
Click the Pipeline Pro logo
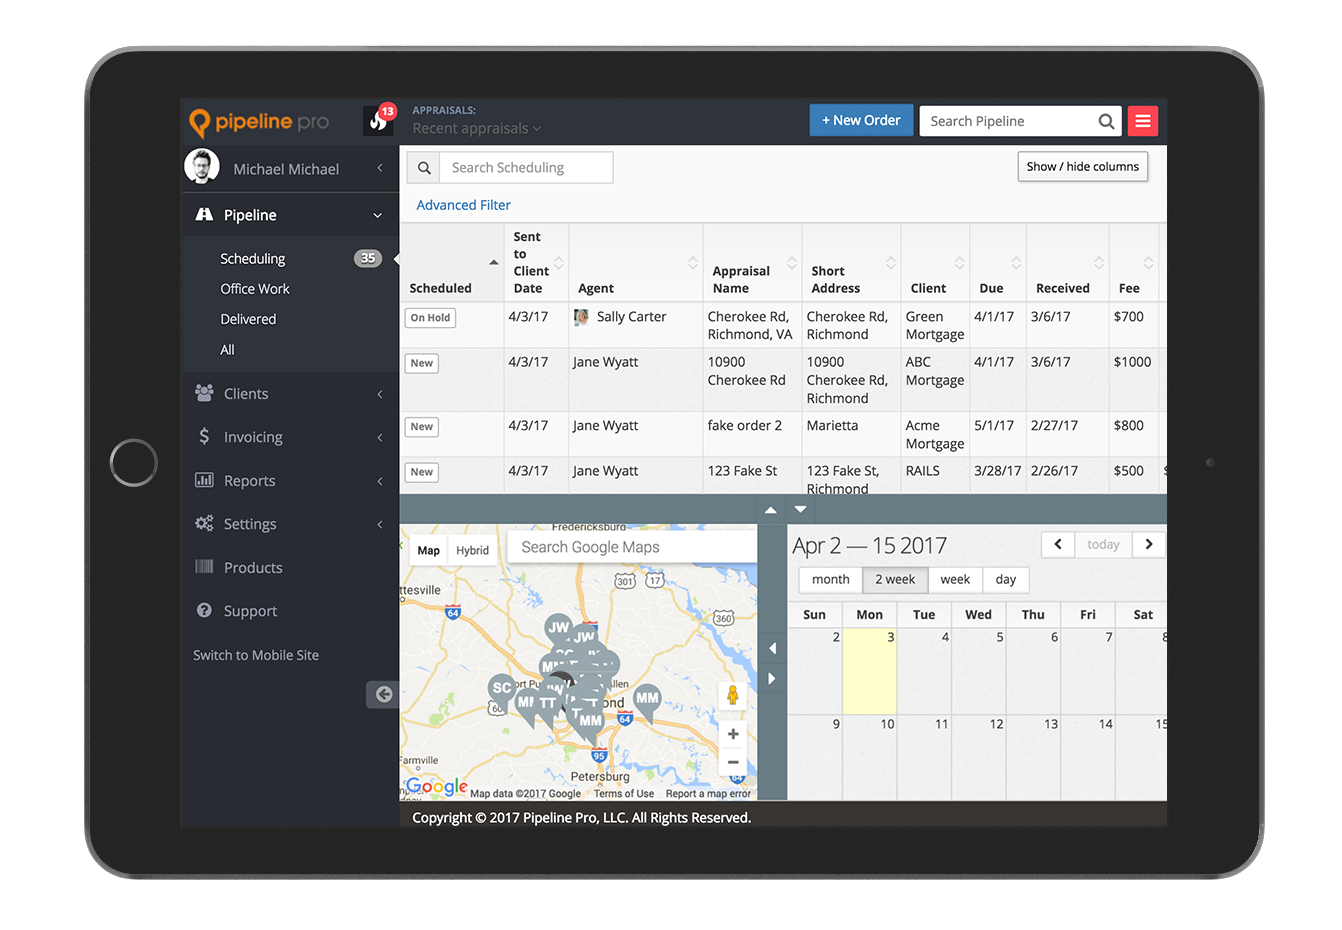[259, 122]
